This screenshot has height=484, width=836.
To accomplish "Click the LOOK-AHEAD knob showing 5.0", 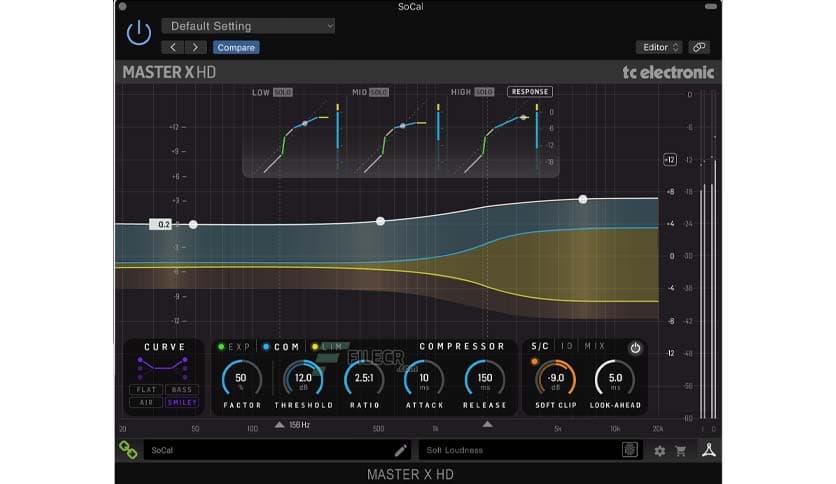I will (x=615, y=379).
